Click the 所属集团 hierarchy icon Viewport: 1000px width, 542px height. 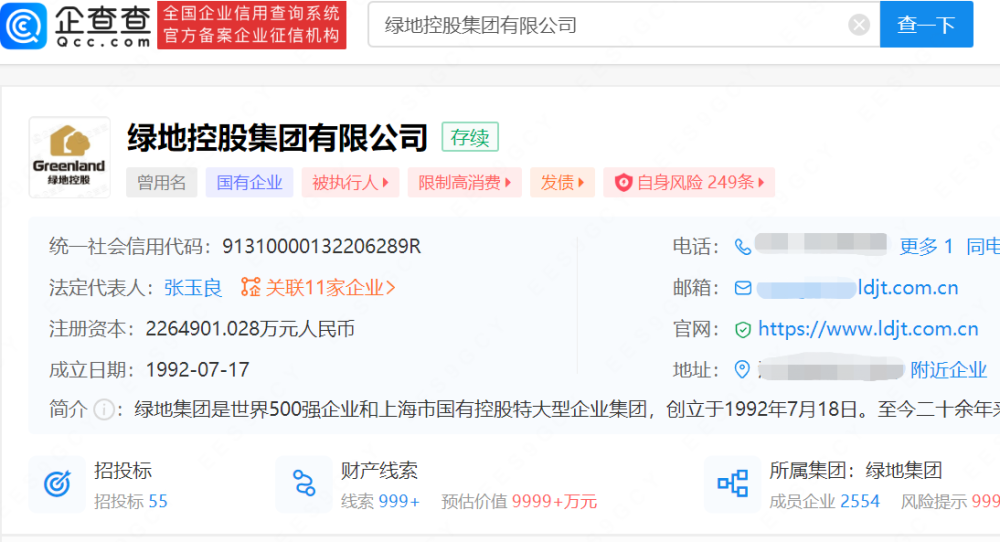pos(732,484)
